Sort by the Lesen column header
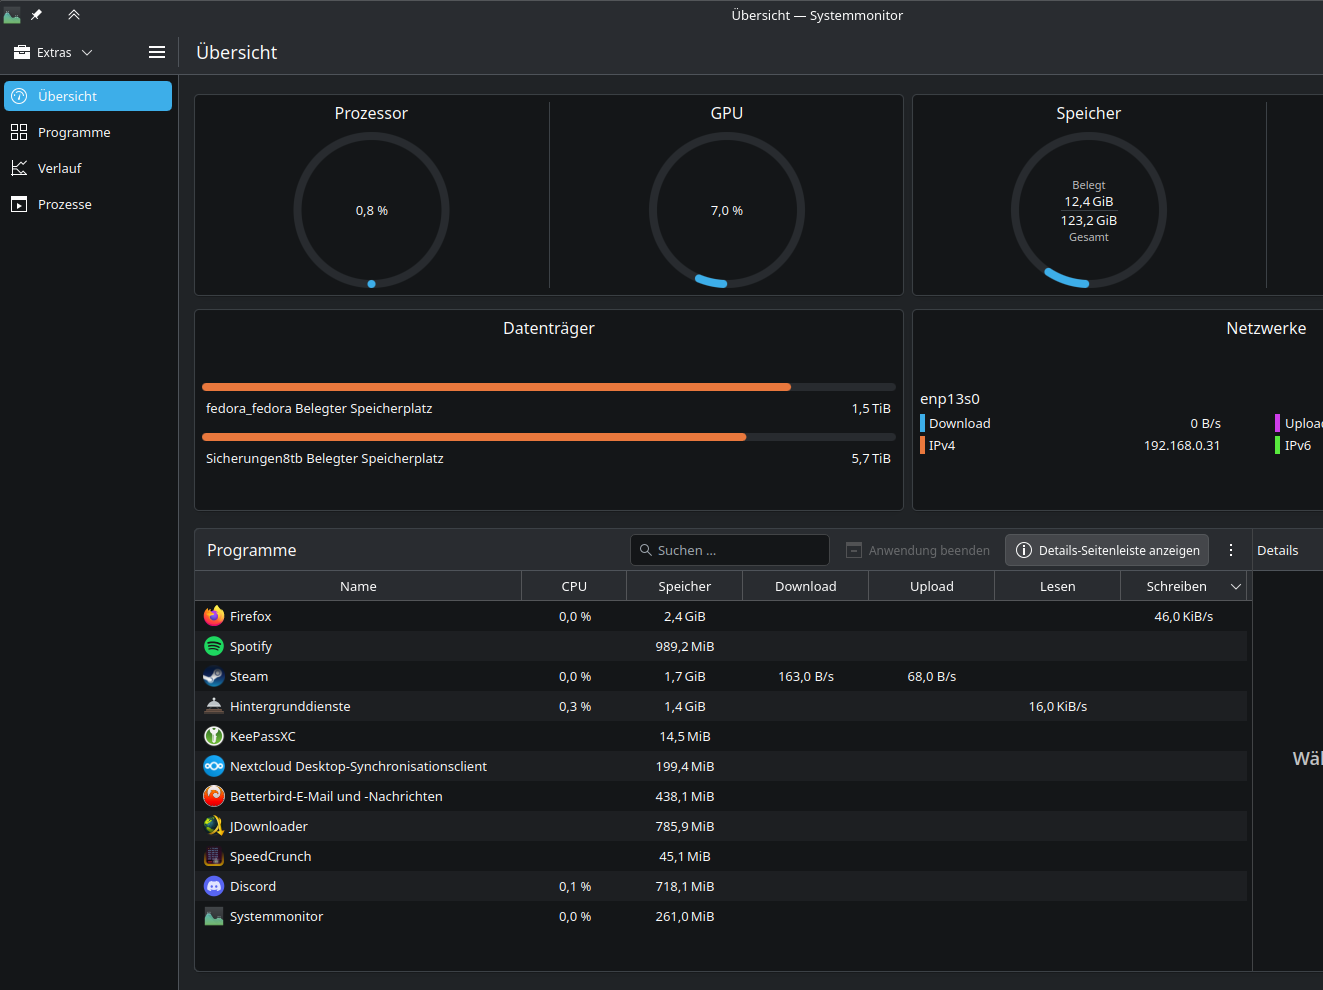 click(x=1057, y=586)
